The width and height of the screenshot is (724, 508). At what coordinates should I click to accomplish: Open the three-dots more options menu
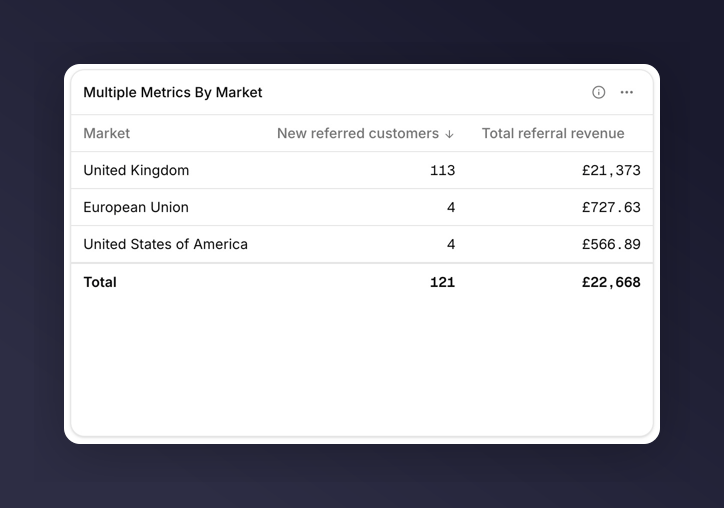tap(627, 92)
